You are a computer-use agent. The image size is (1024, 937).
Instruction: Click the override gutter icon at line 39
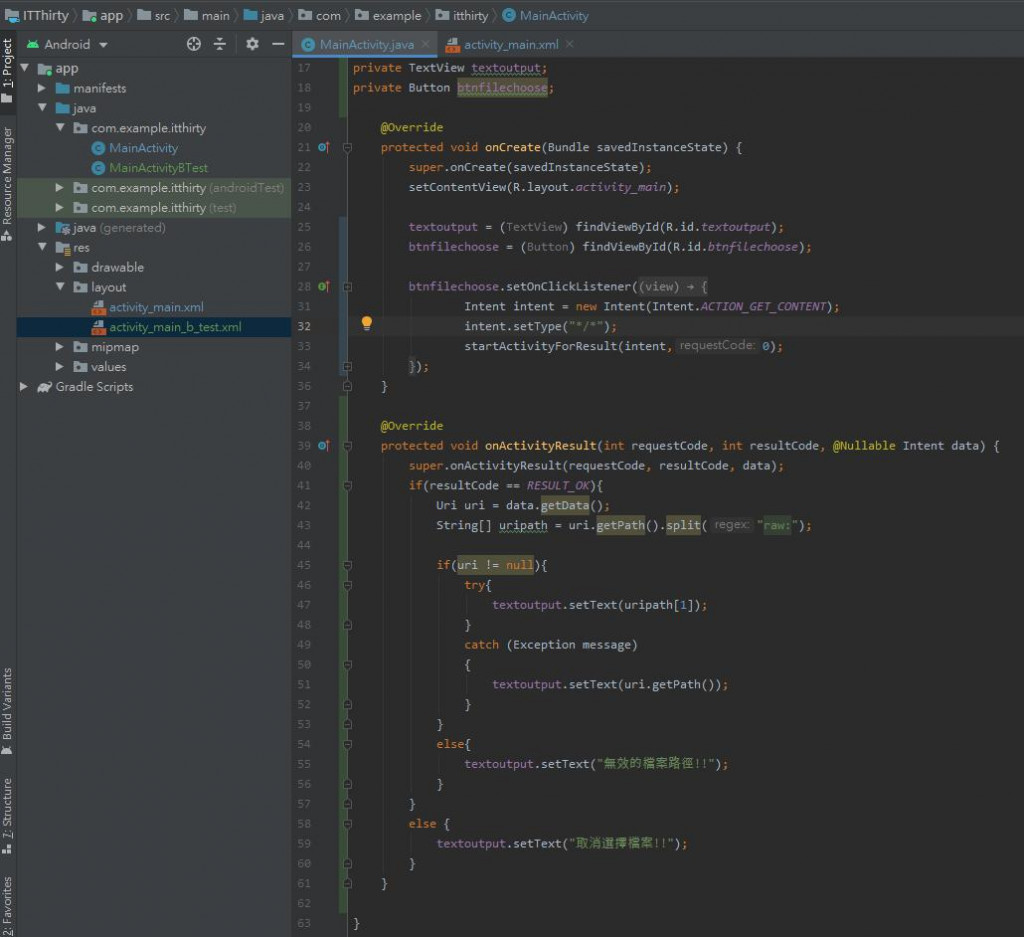[x=323, y=446]
